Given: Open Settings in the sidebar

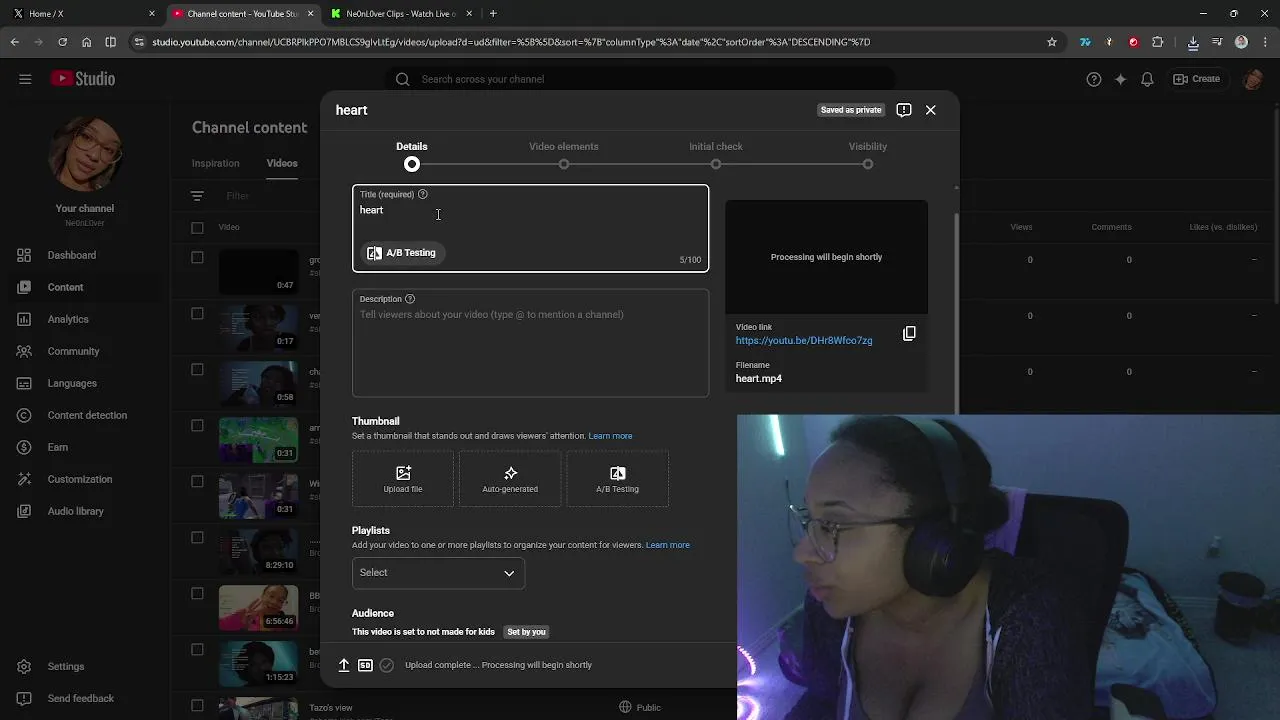Looking at the screenshot, I should point(85,666).
